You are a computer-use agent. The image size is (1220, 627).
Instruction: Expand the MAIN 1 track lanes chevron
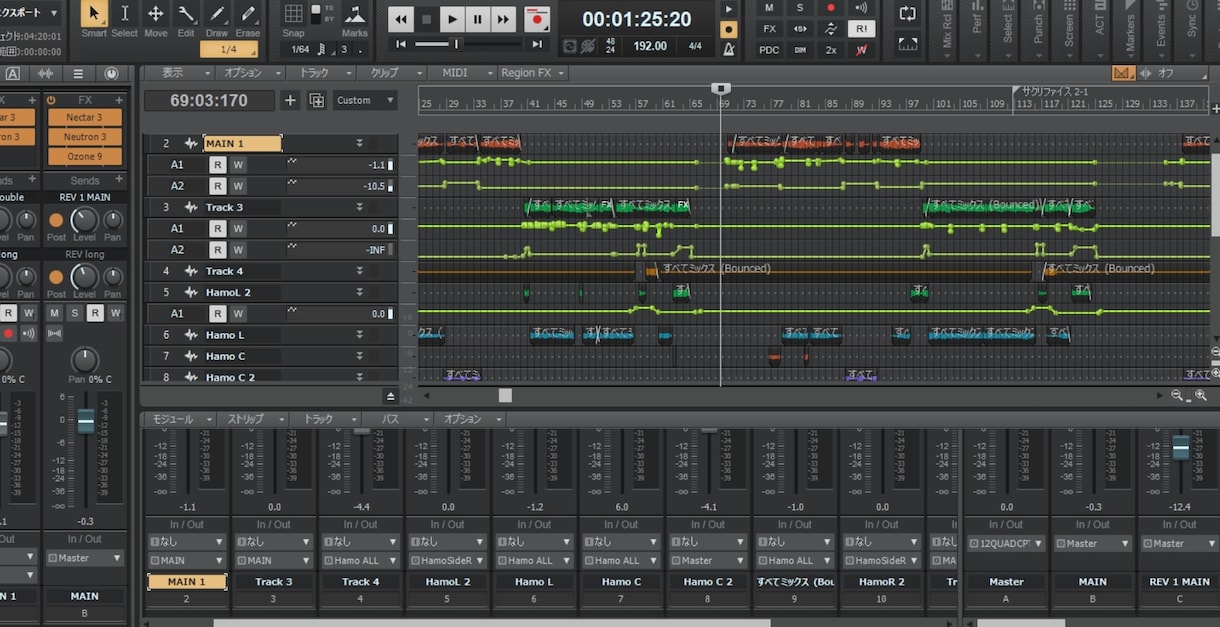tap(359, 144)
